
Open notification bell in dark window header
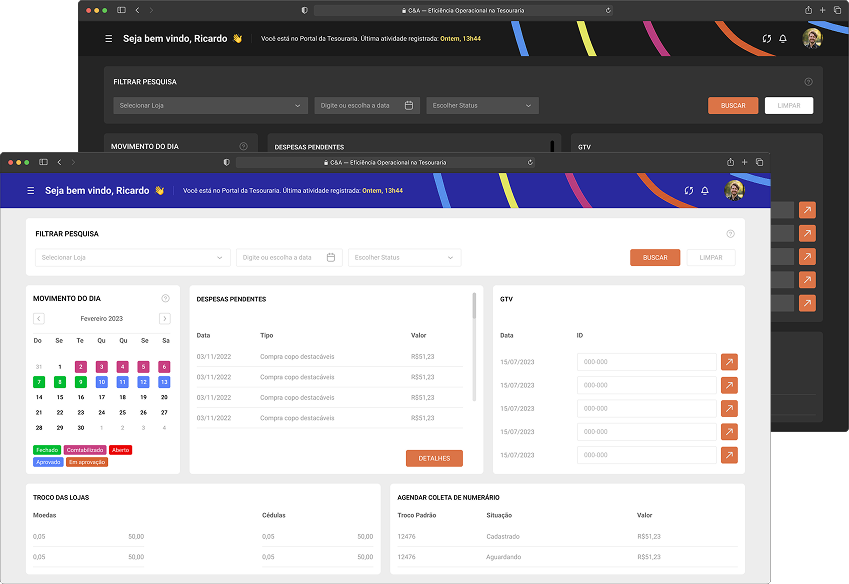coord(783,38)
